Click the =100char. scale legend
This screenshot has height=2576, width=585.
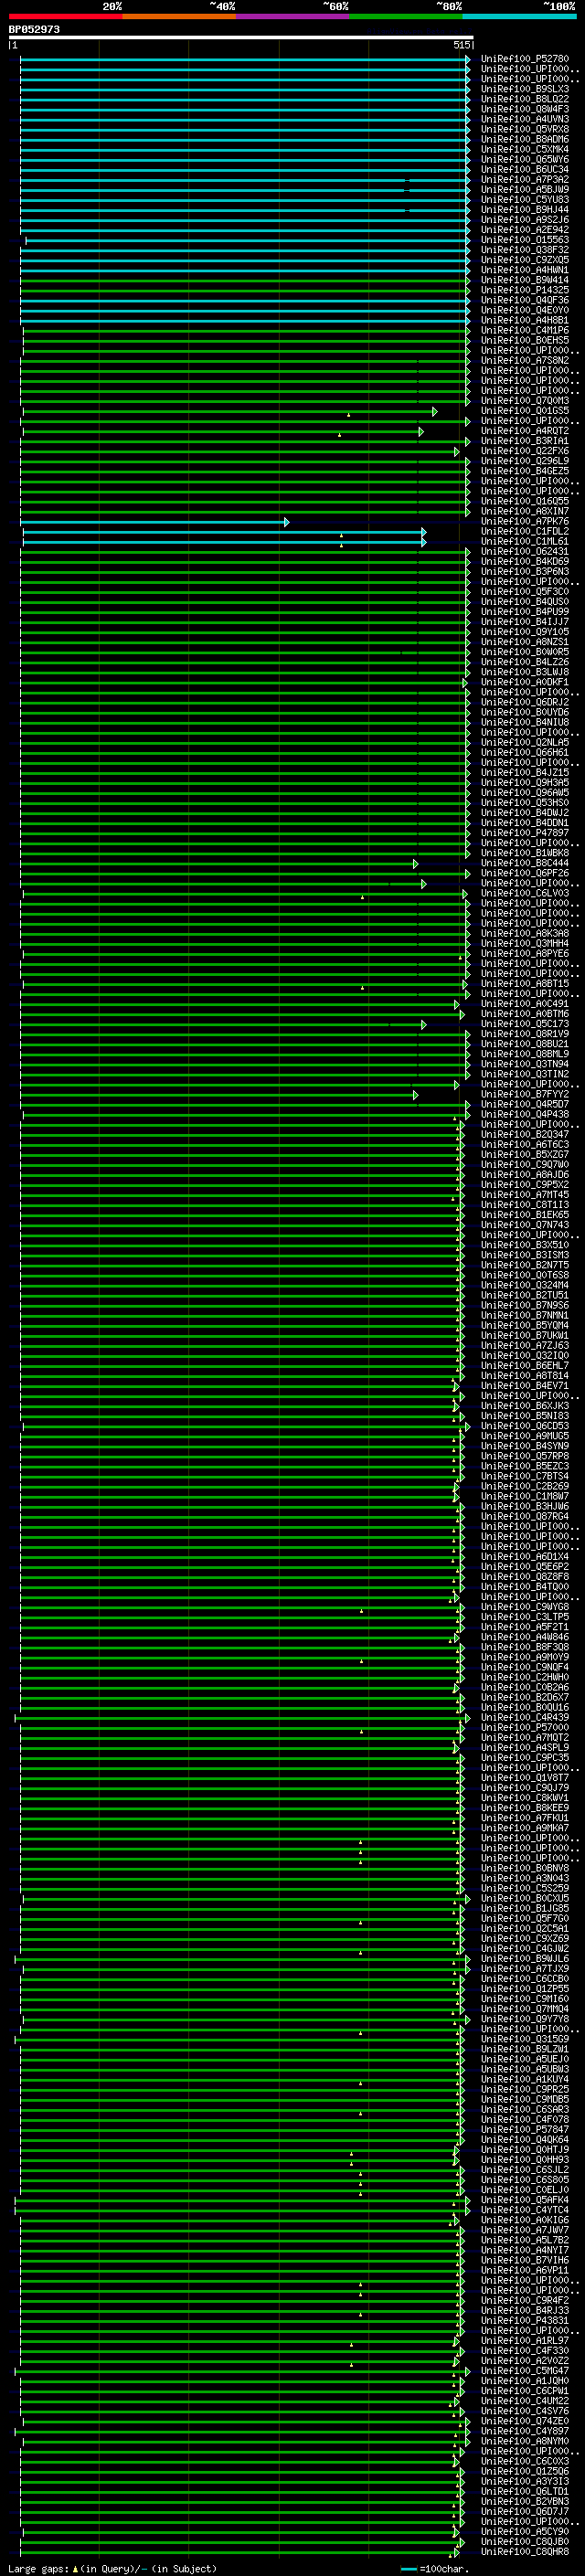tap(433, 2568)
